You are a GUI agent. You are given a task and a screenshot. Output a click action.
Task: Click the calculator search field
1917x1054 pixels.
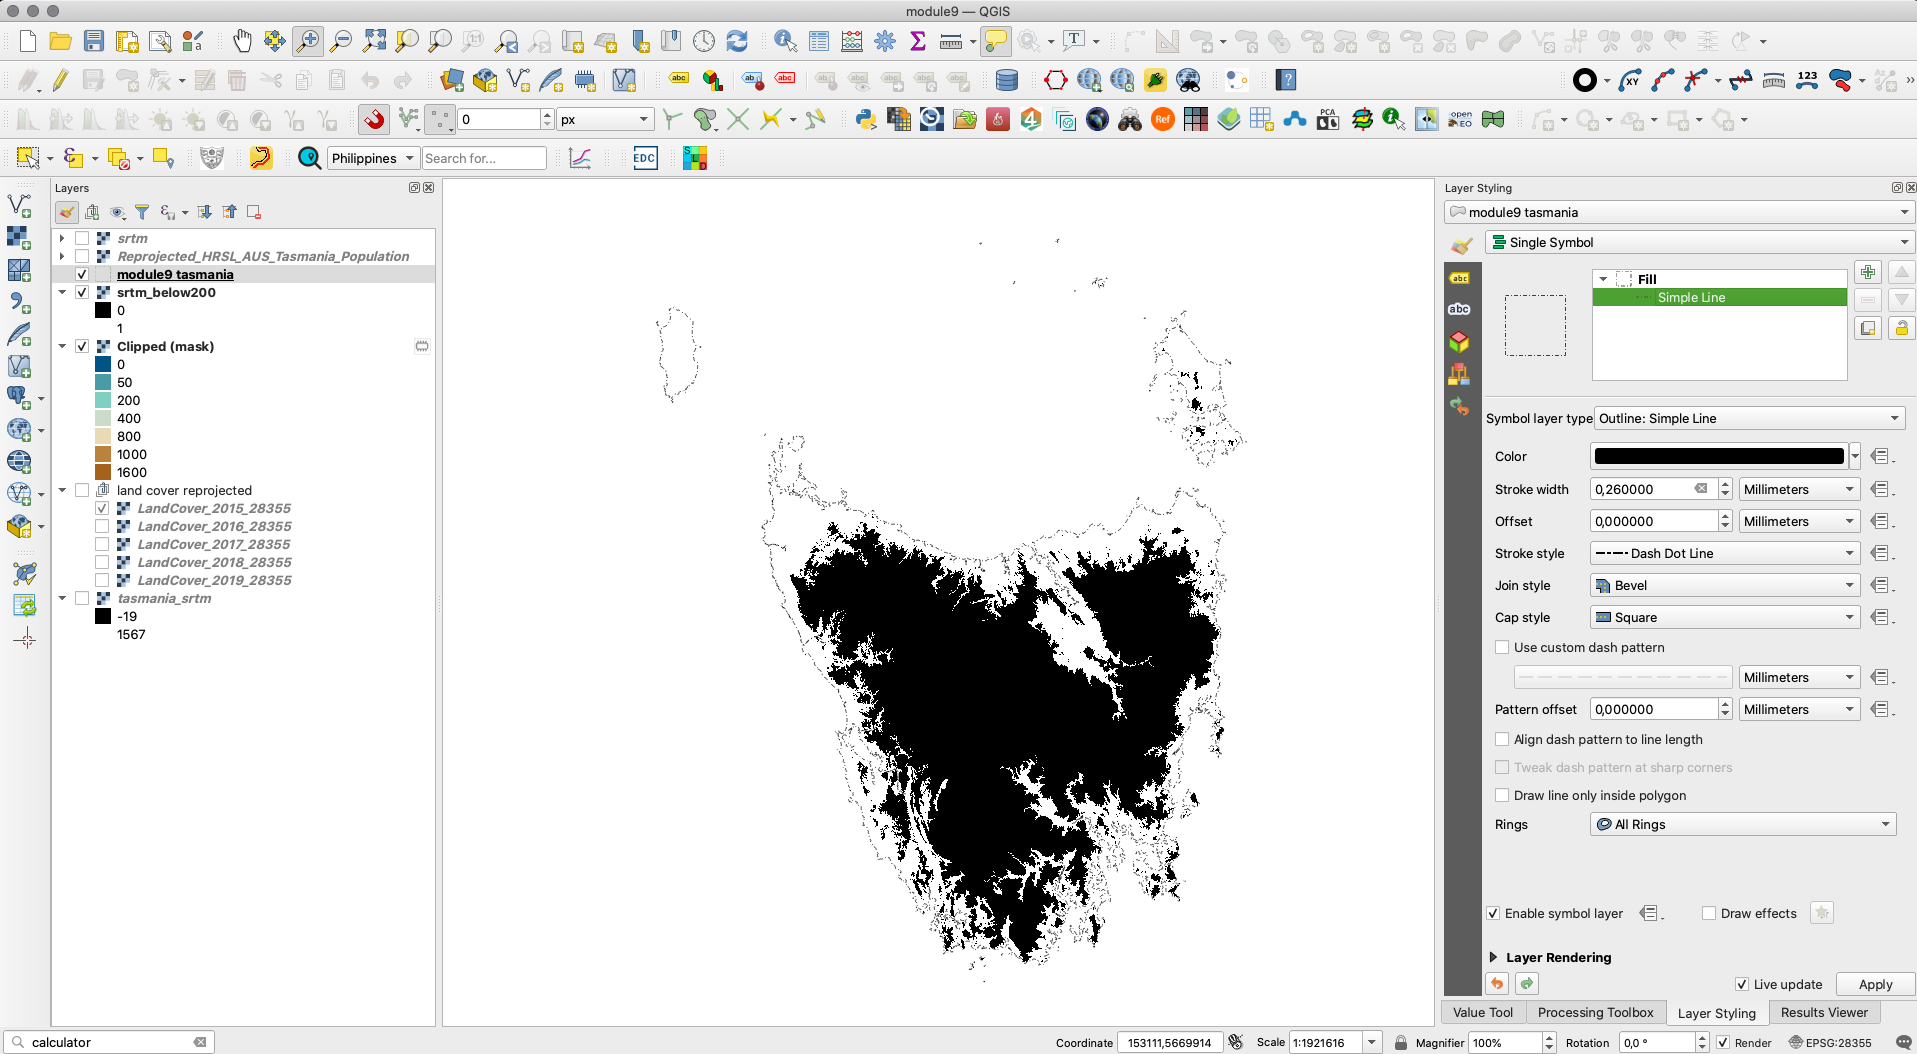pyautogui.click(x=109, y=1042)
